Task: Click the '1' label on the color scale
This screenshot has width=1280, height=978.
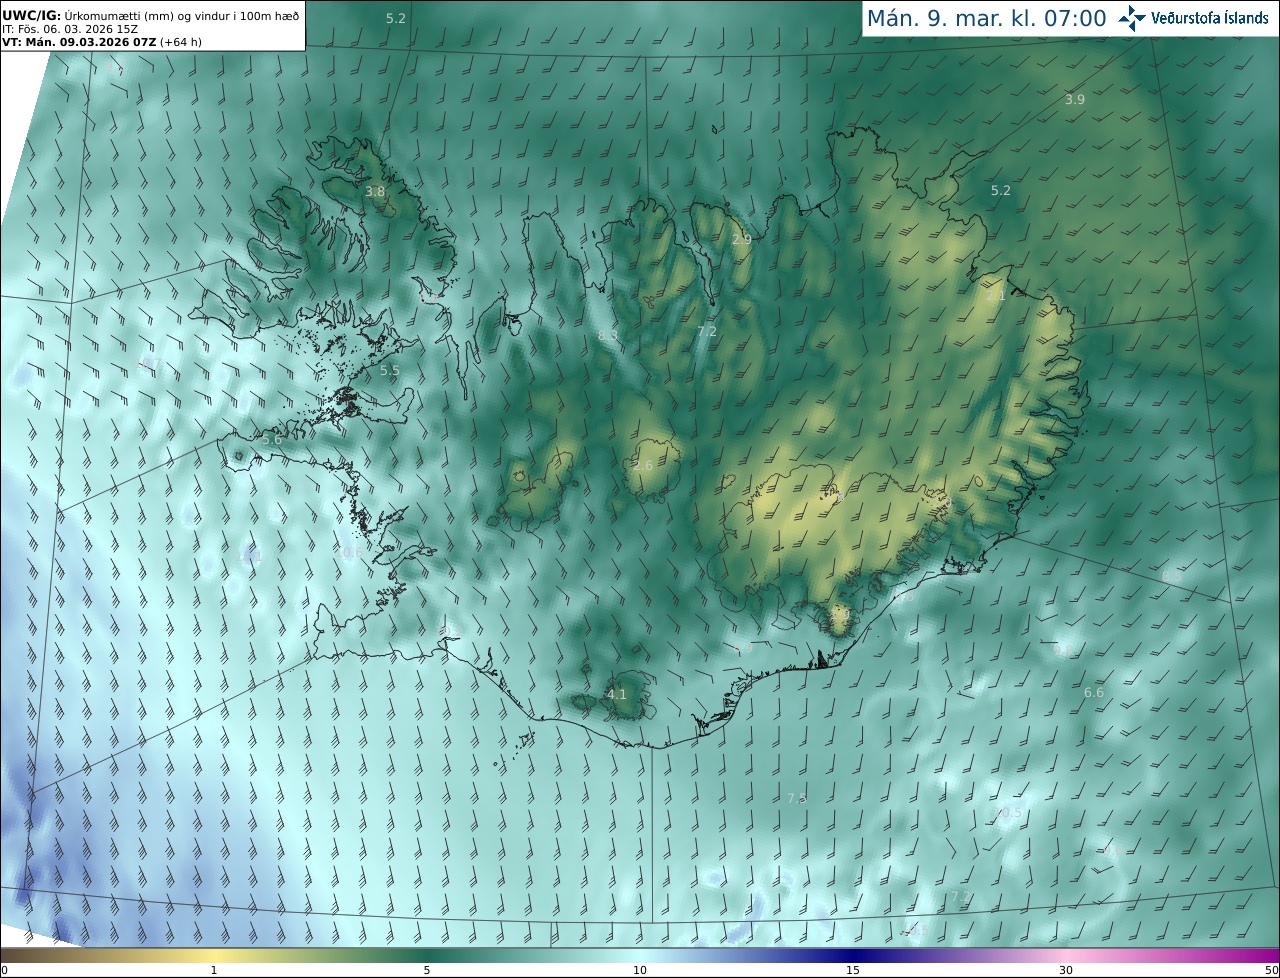Action: point(214,970)
